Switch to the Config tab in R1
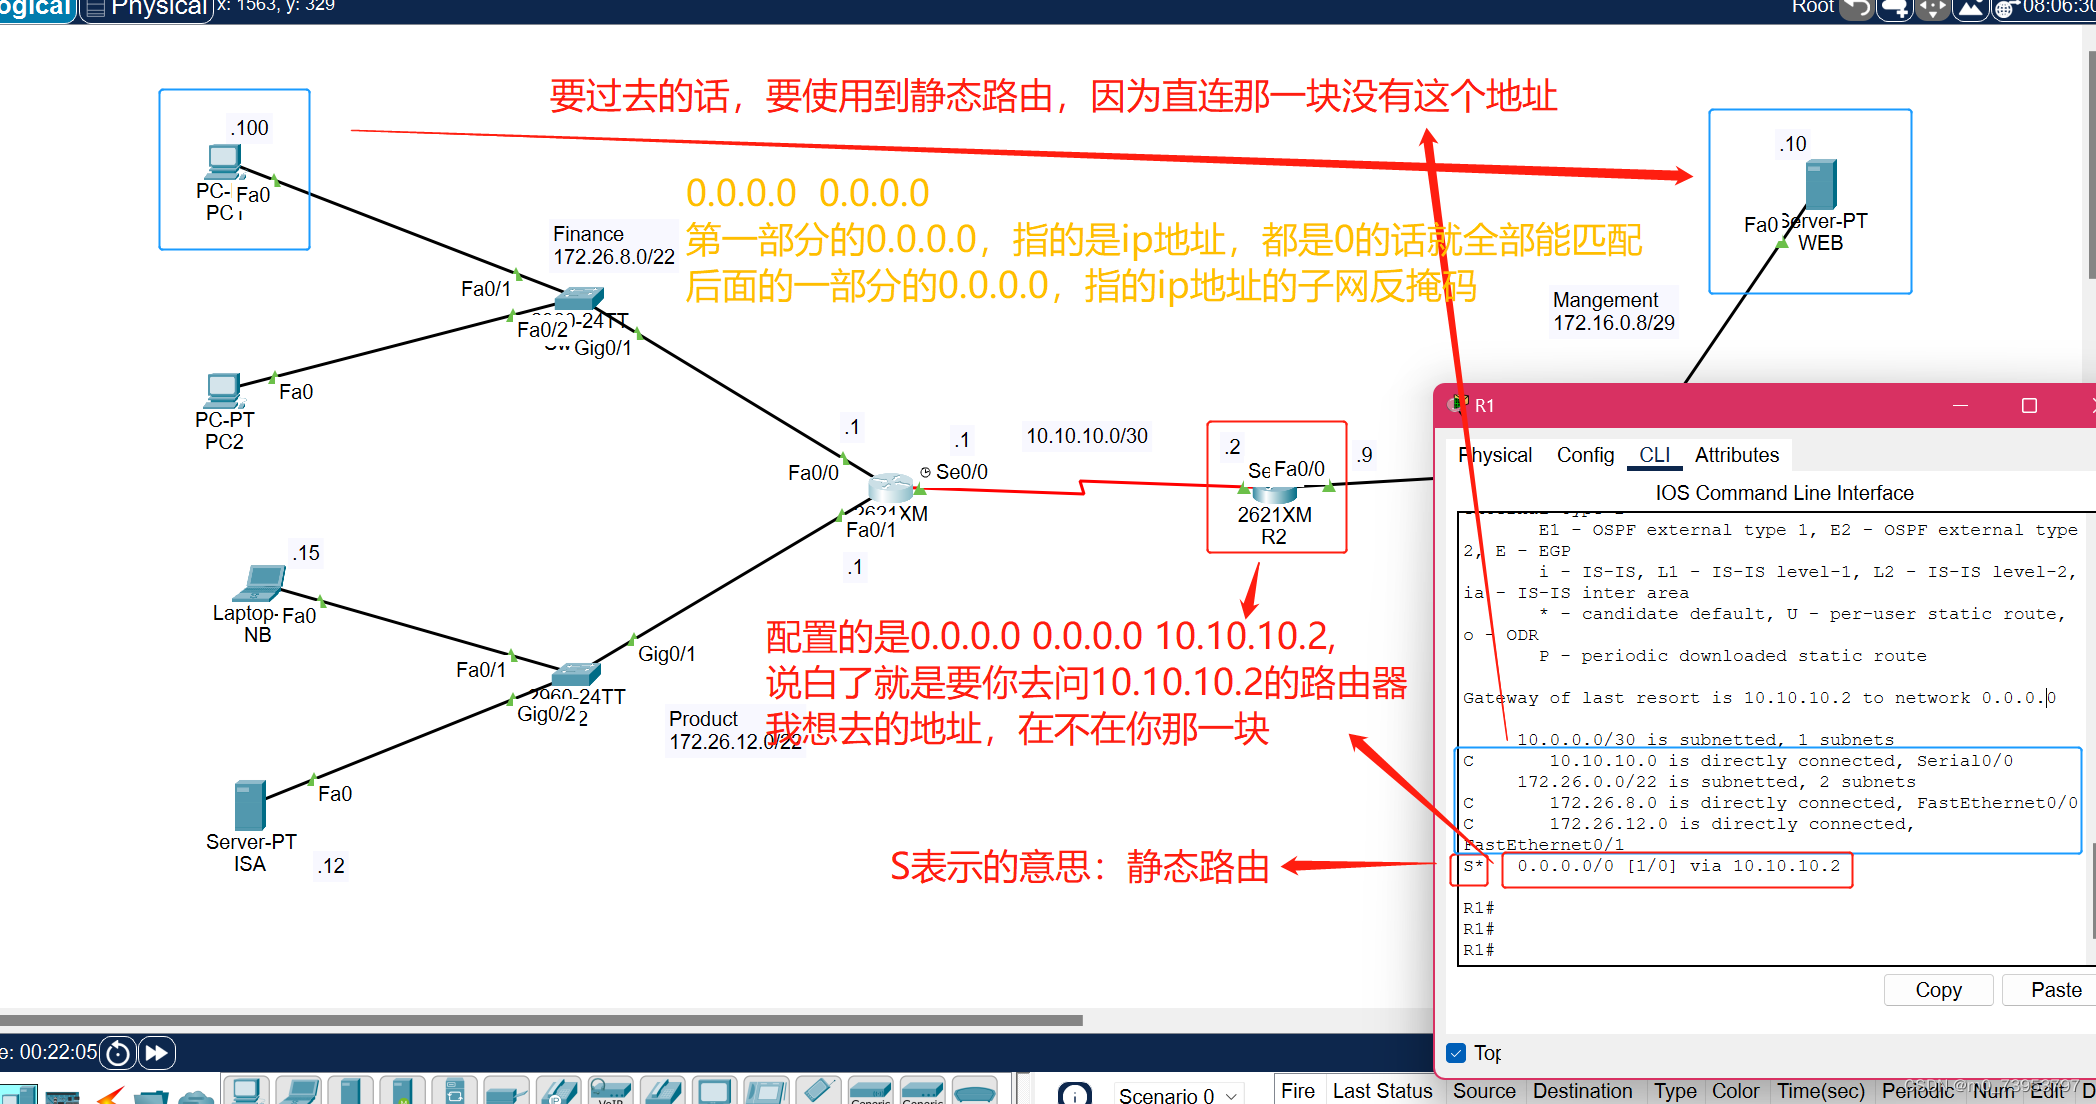This screenshot has height=1104, width=2096. click(1585, 455)
